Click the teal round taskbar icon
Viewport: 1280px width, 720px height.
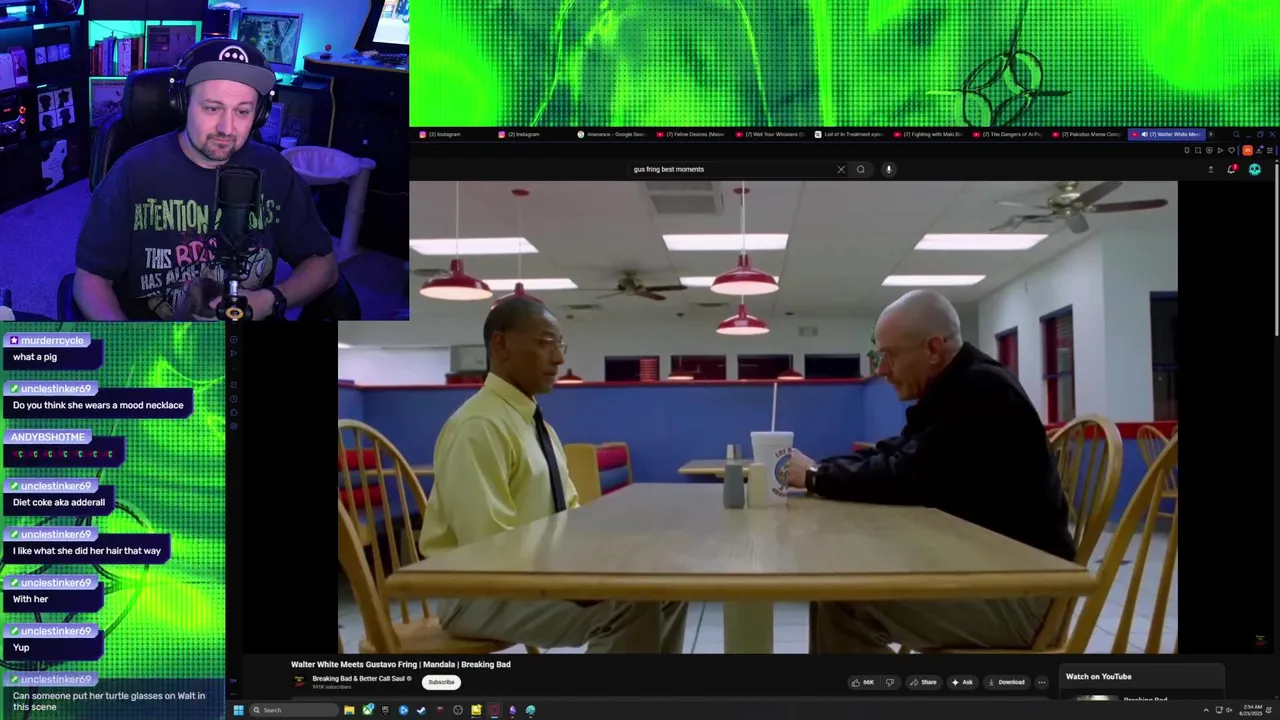[x=530, y=710]
